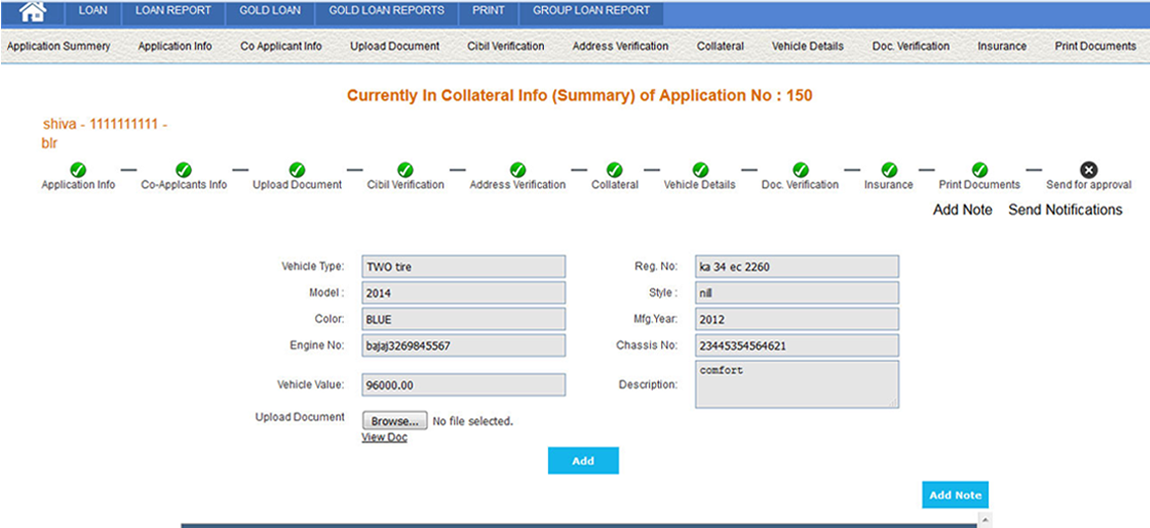The image size is (1150, 528).
Task: Click Vehicle Details green check icon
Action: pyautogui.click(x=700, y=170)
